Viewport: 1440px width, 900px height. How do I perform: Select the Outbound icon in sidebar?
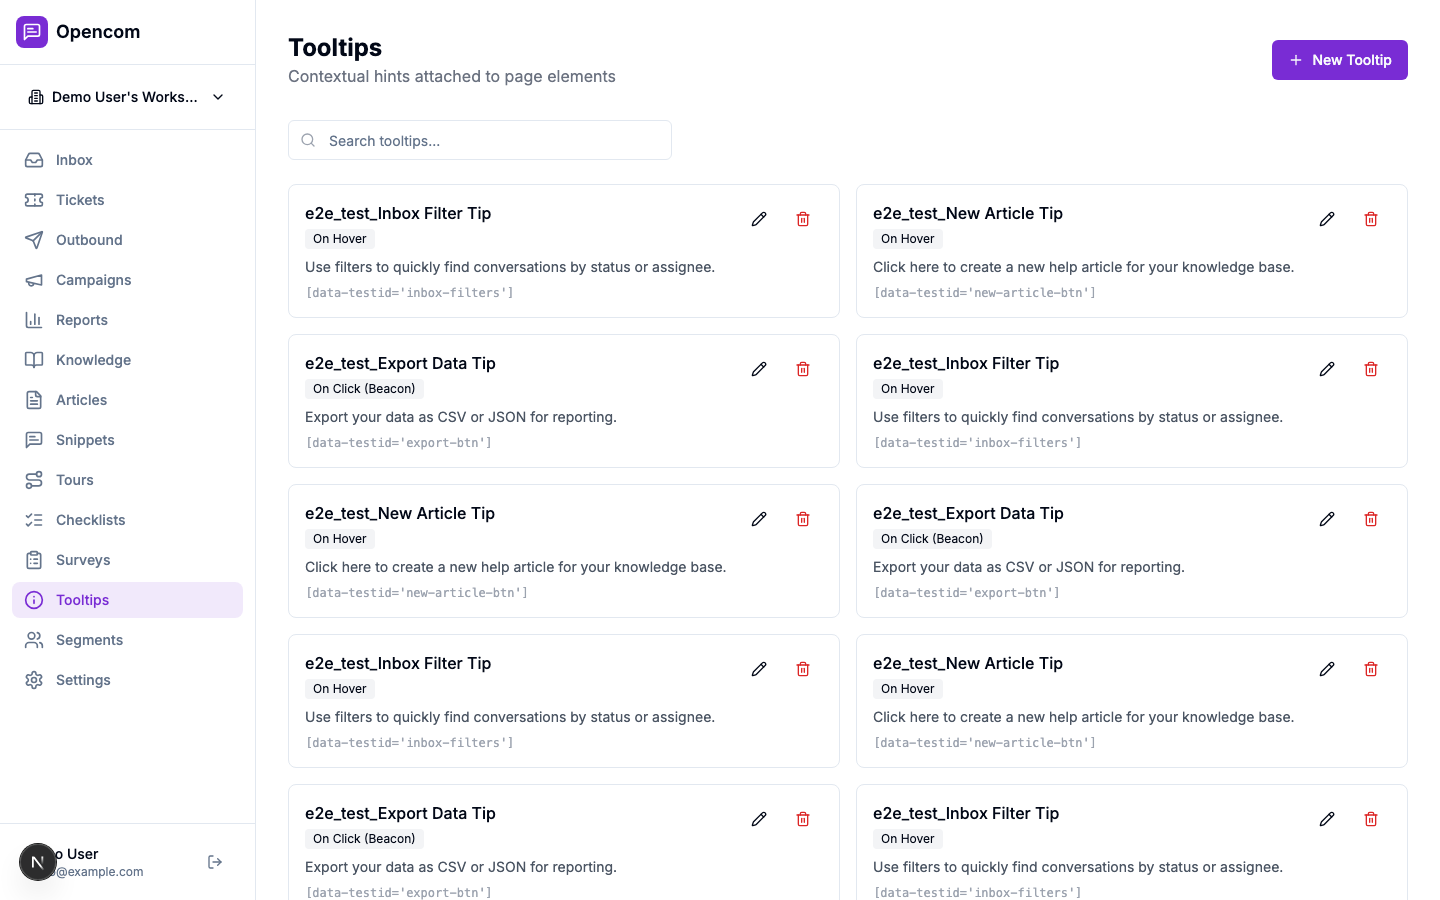33,240
